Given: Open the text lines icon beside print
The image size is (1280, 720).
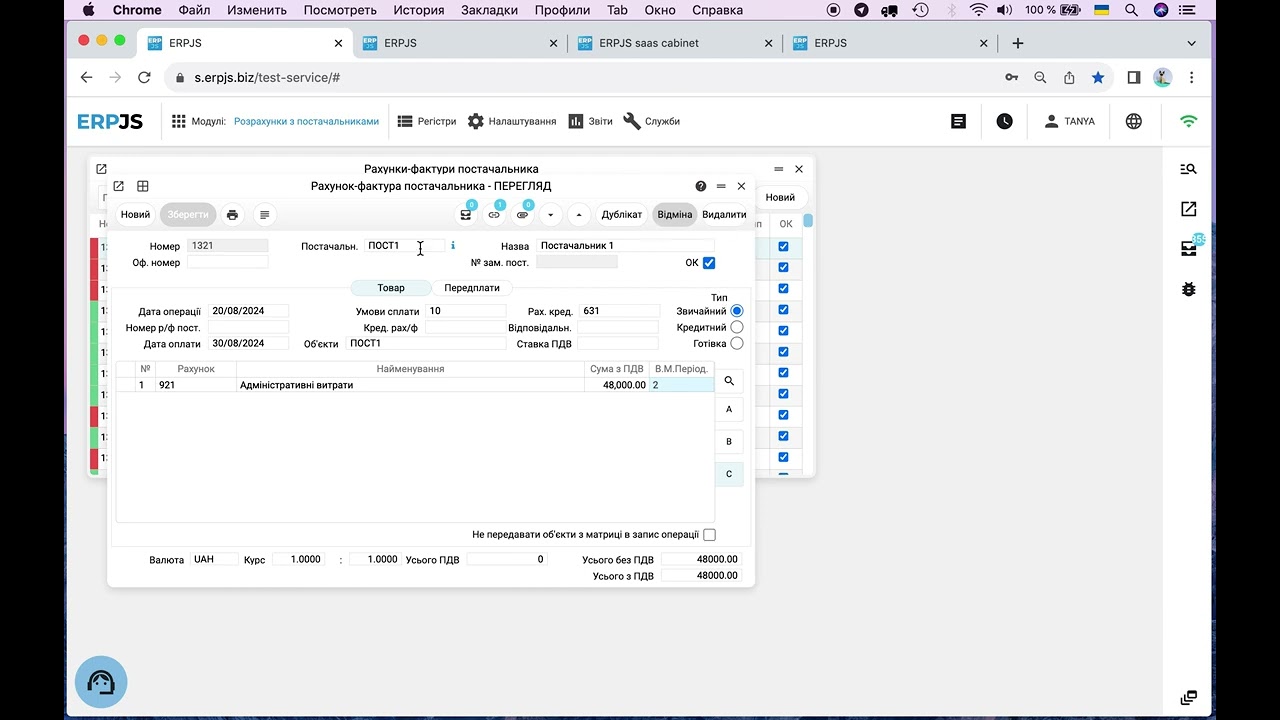Looking at the screenshot, I should [x=264, y=215].
